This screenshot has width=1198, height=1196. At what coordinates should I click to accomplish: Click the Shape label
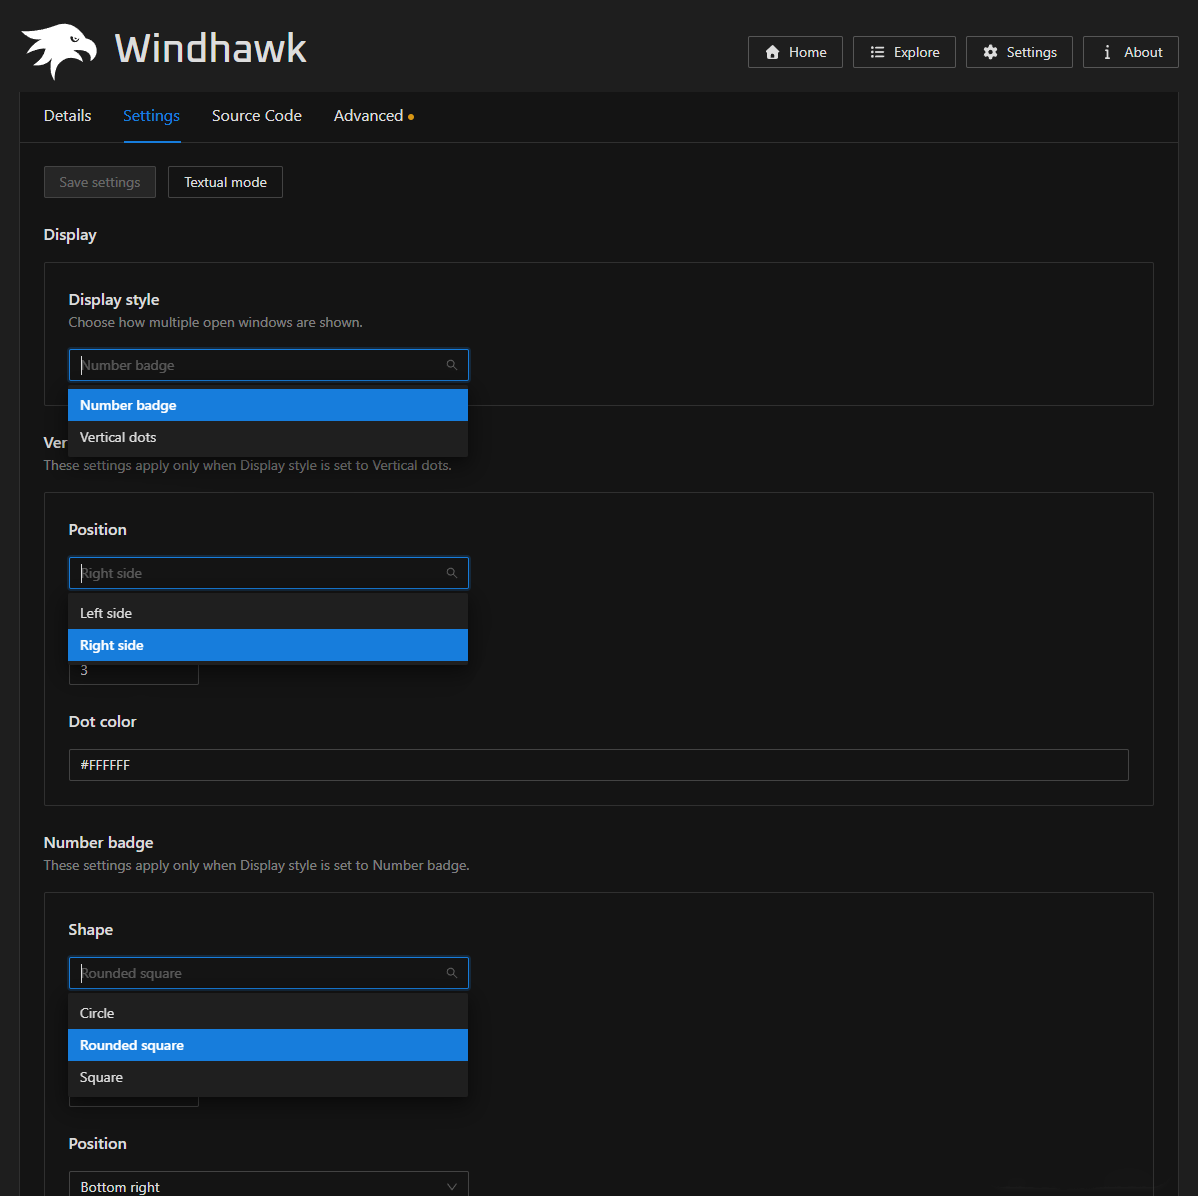pyautogui.click(x=91, y=929)
